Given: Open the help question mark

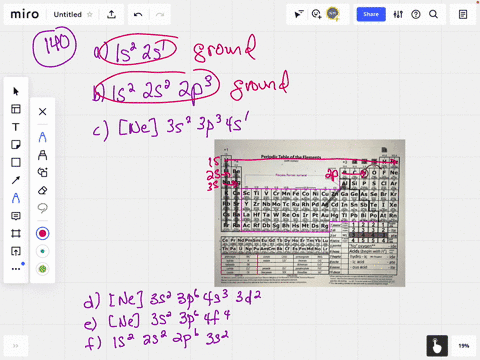Looking at the screenshot, I should [x=416, y=14].
